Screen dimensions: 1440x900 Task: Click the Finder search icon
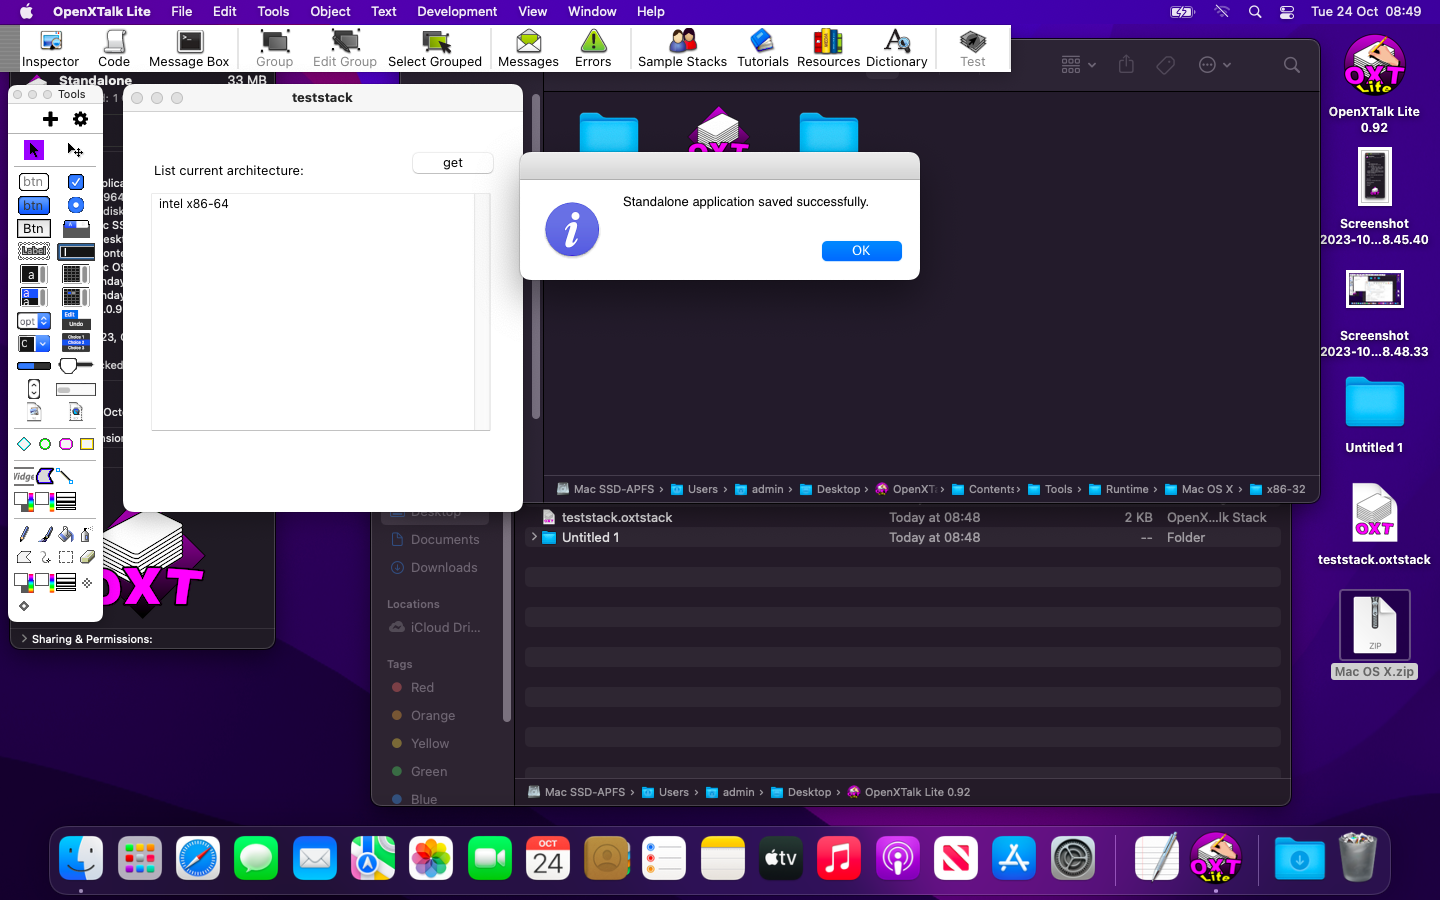1292,65
